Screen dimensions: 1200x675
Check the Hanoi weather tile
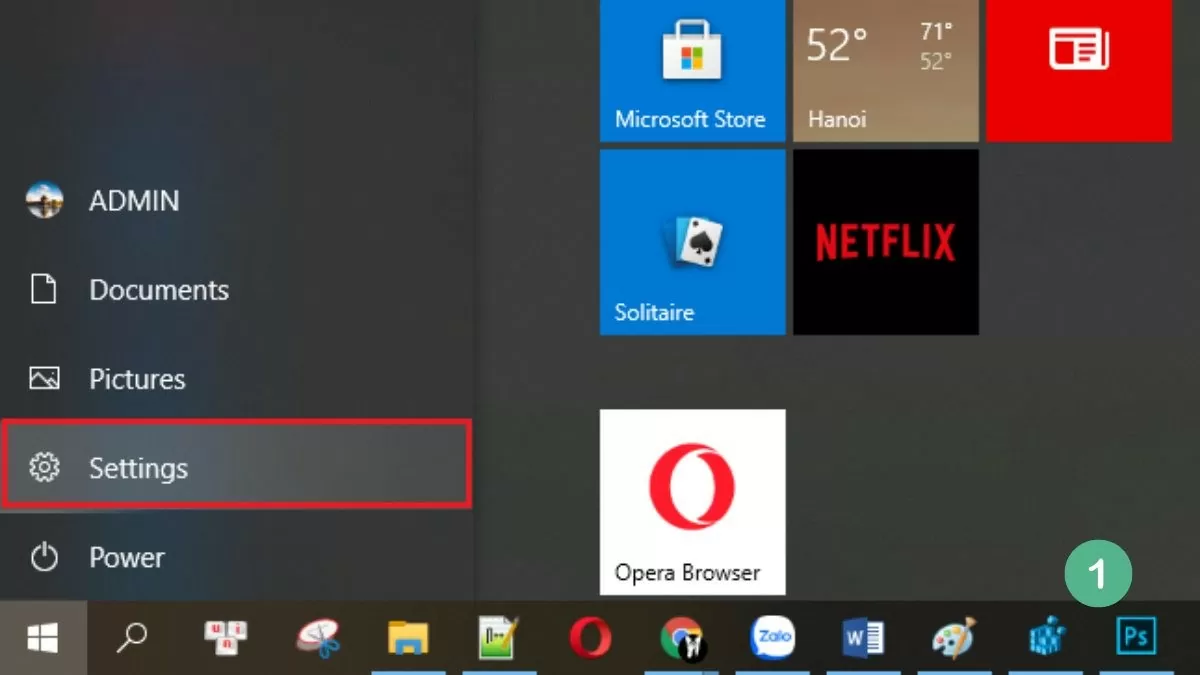[884, 70]
